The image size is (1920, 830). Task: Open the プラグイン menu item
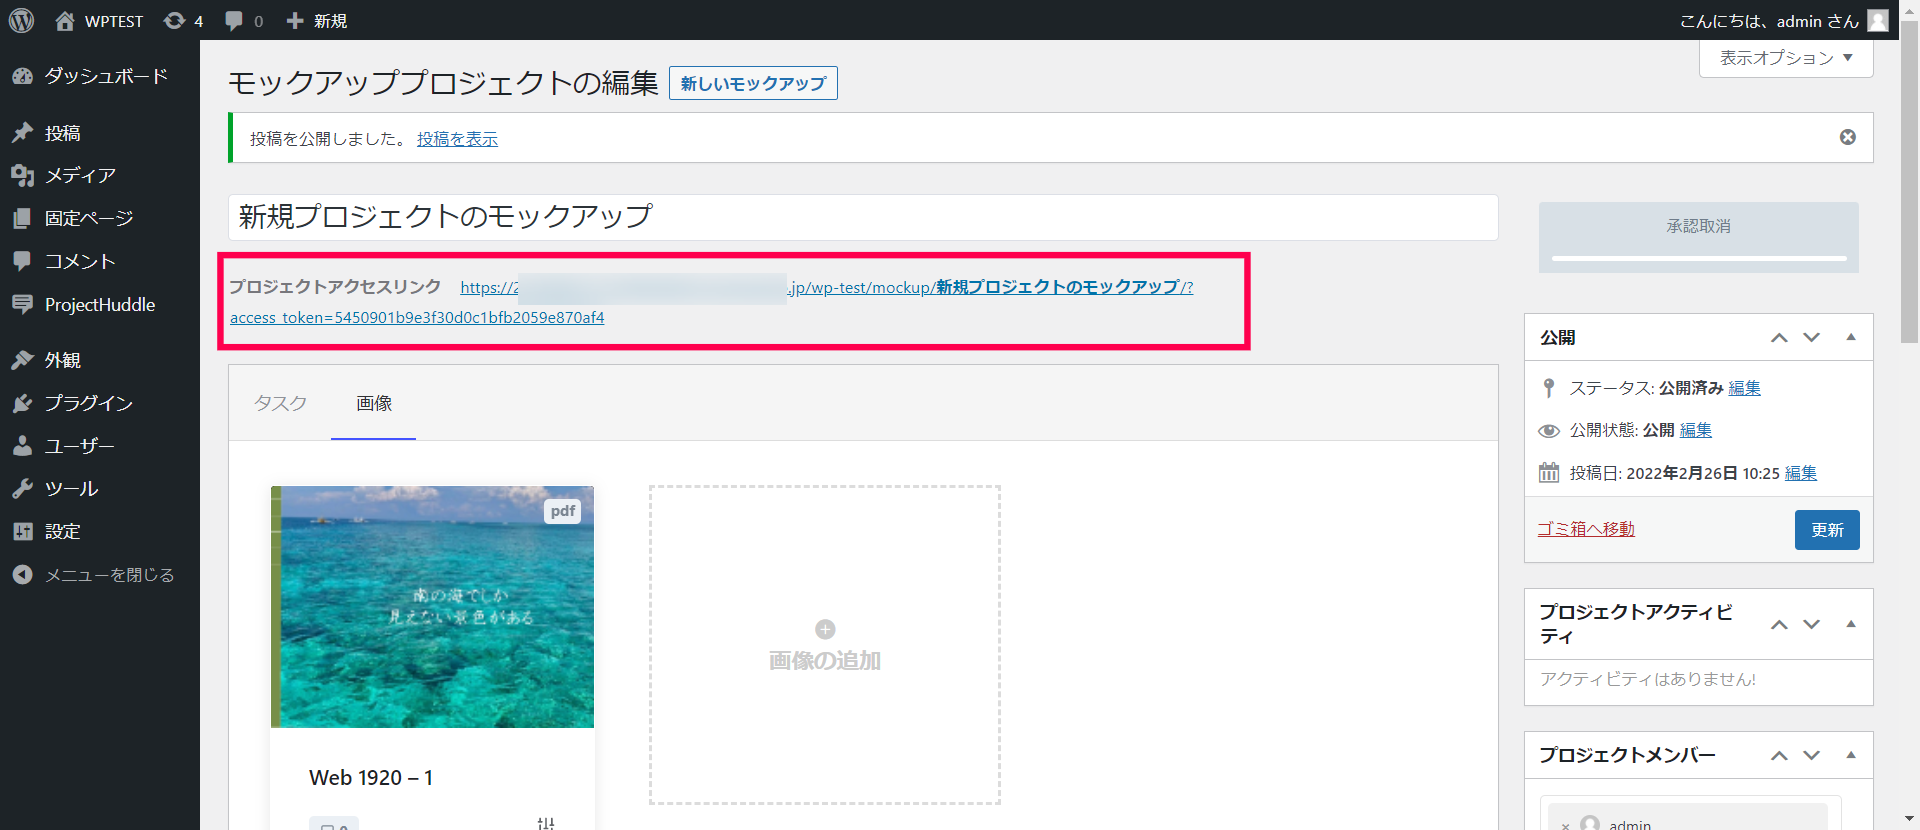click(x=100, y=403)
